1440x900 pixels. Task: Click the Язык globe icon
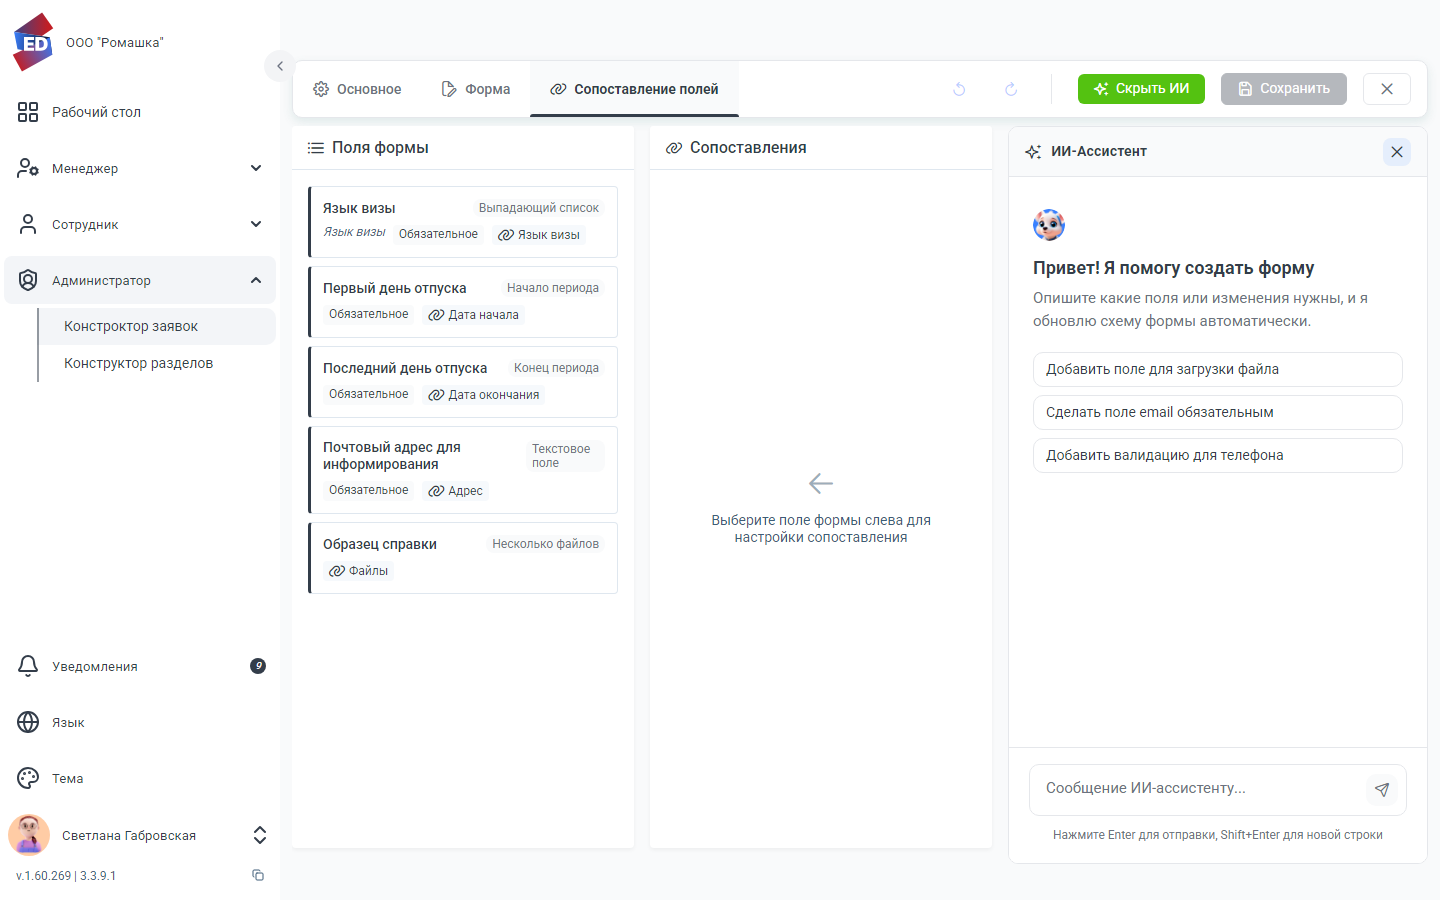coord(28,722)
